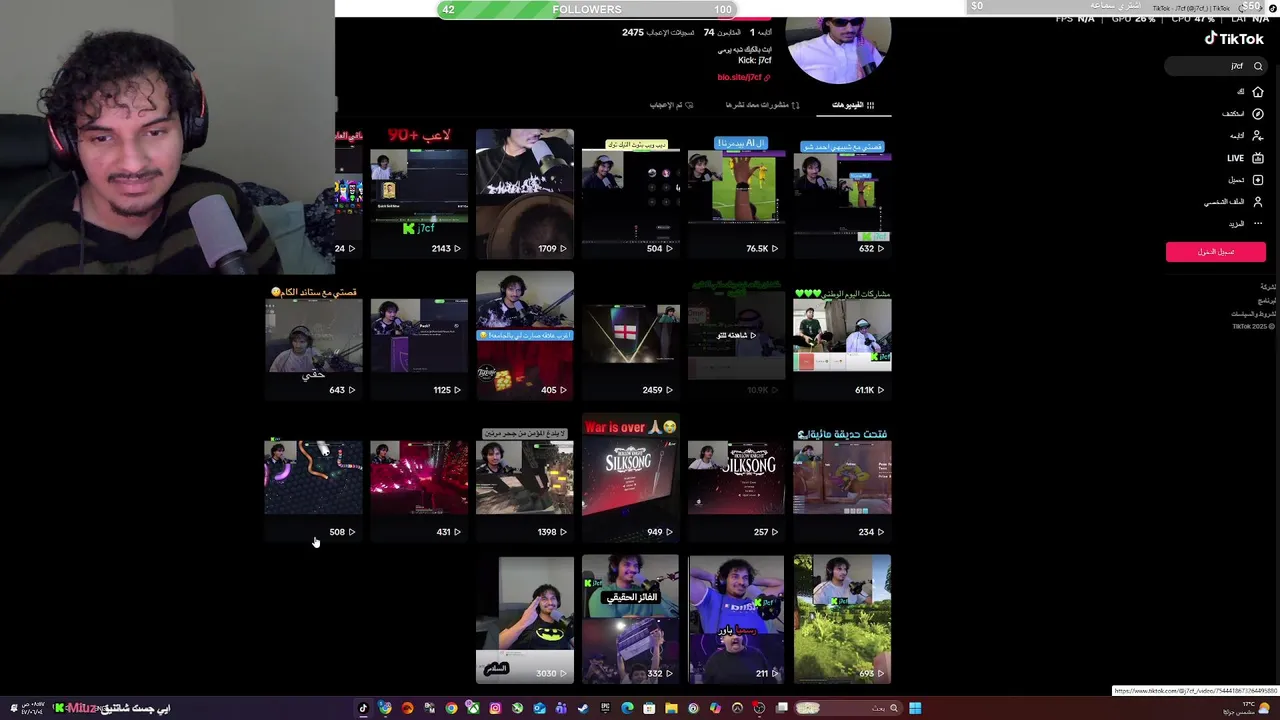Open the More three-dots icon
The image size is (1280, 720).
1258,224
